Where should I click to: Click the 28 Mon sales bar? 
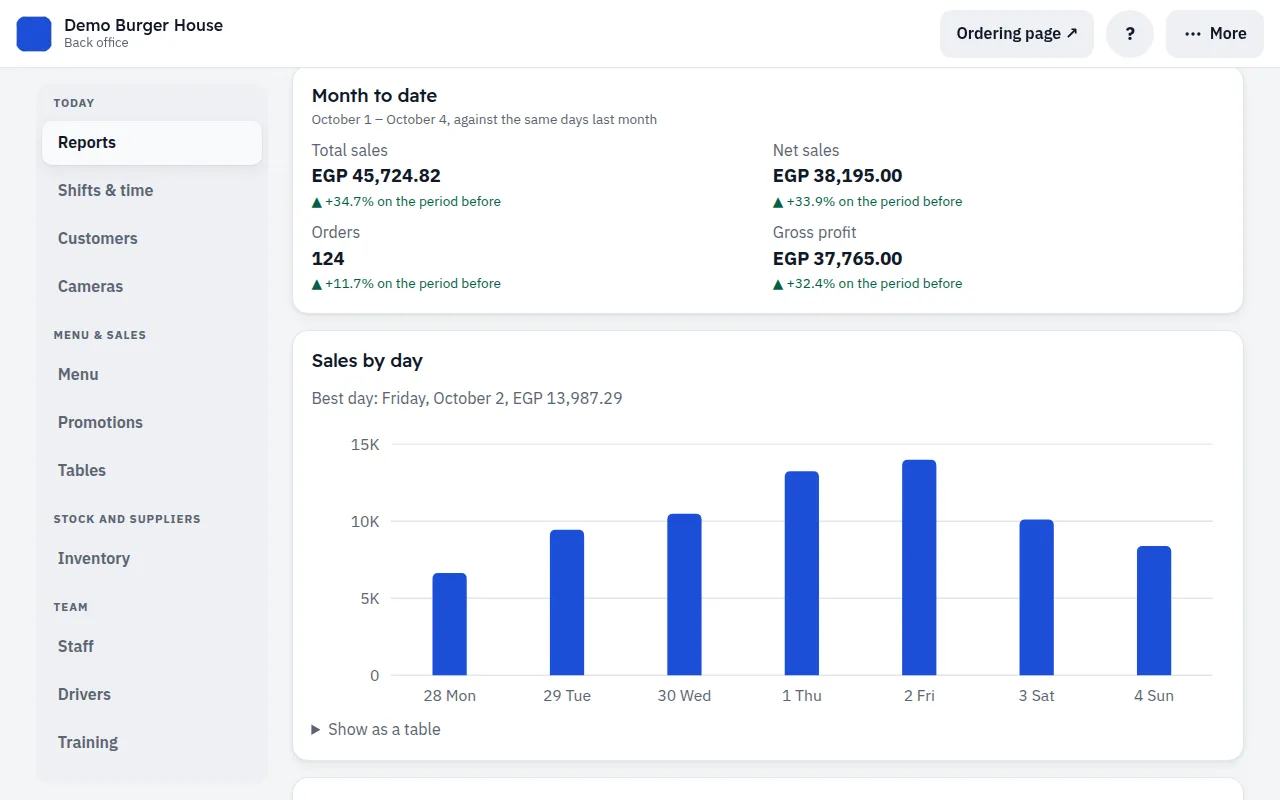click(x=450, y=624)
